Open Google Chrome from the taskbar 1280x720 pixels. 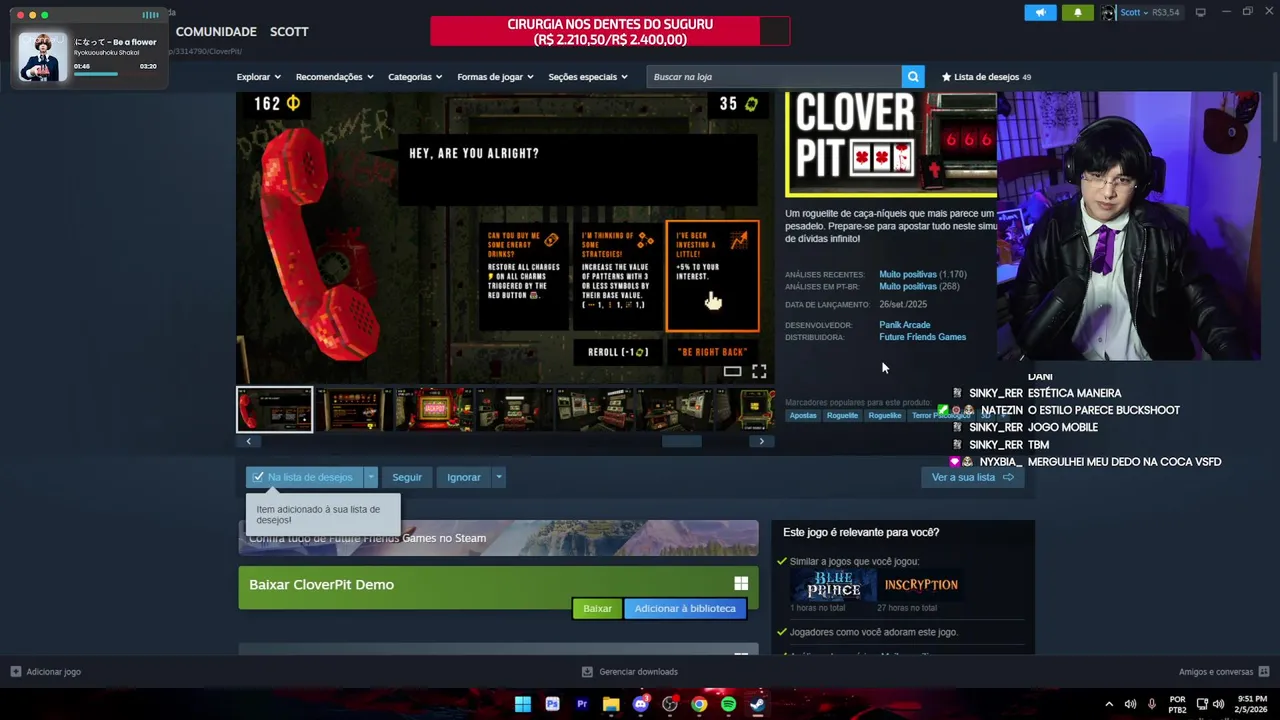[x=699, y=704]
